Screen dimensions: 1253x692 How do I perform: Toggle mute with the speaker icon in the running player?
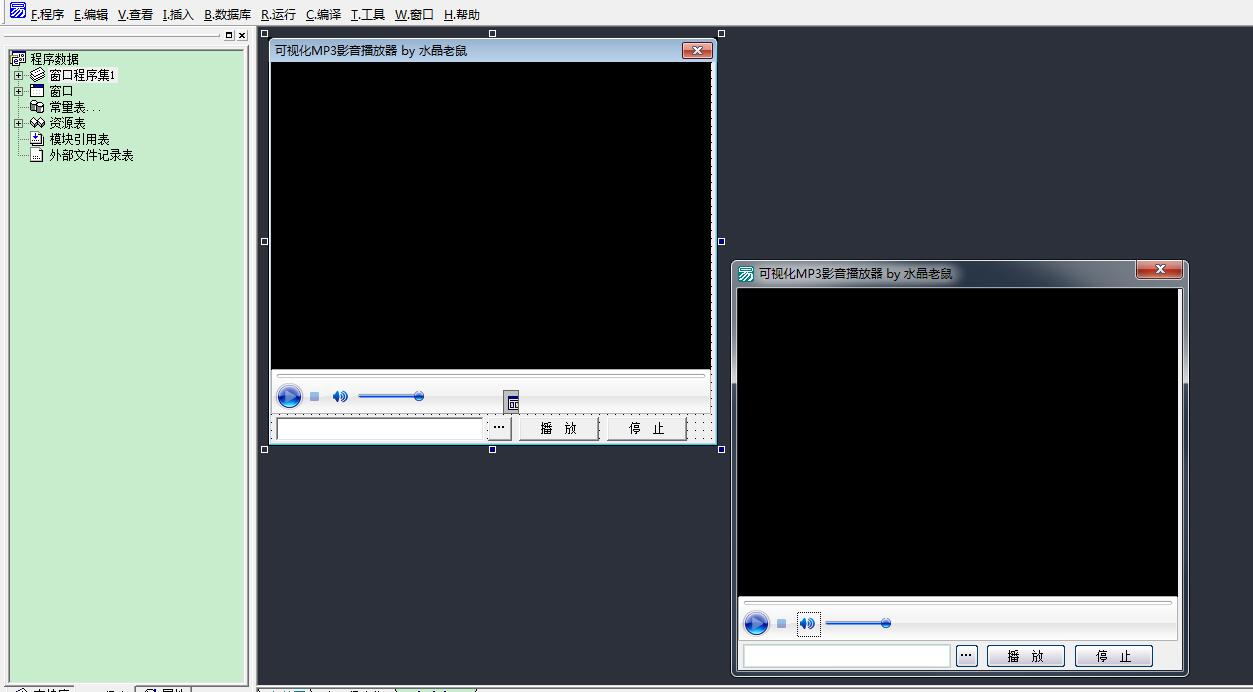click(x=808, y=624)
